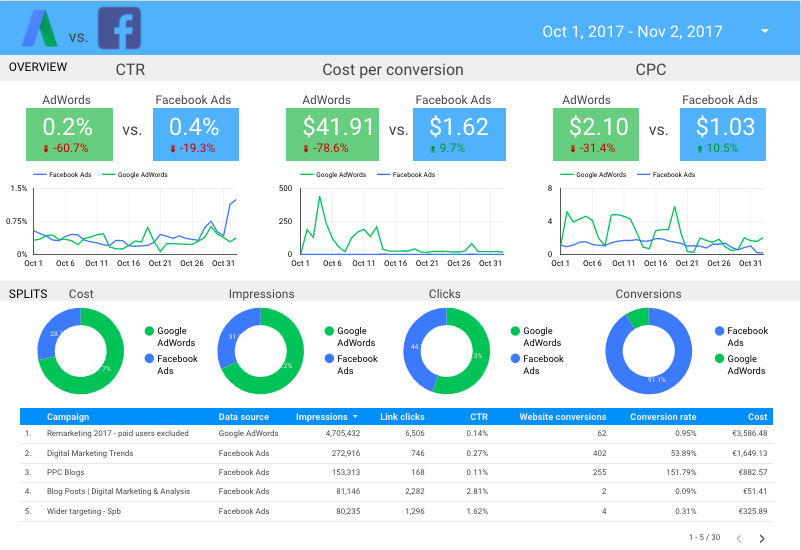
Task: Go to previous table page arrow
Action: 739,538
